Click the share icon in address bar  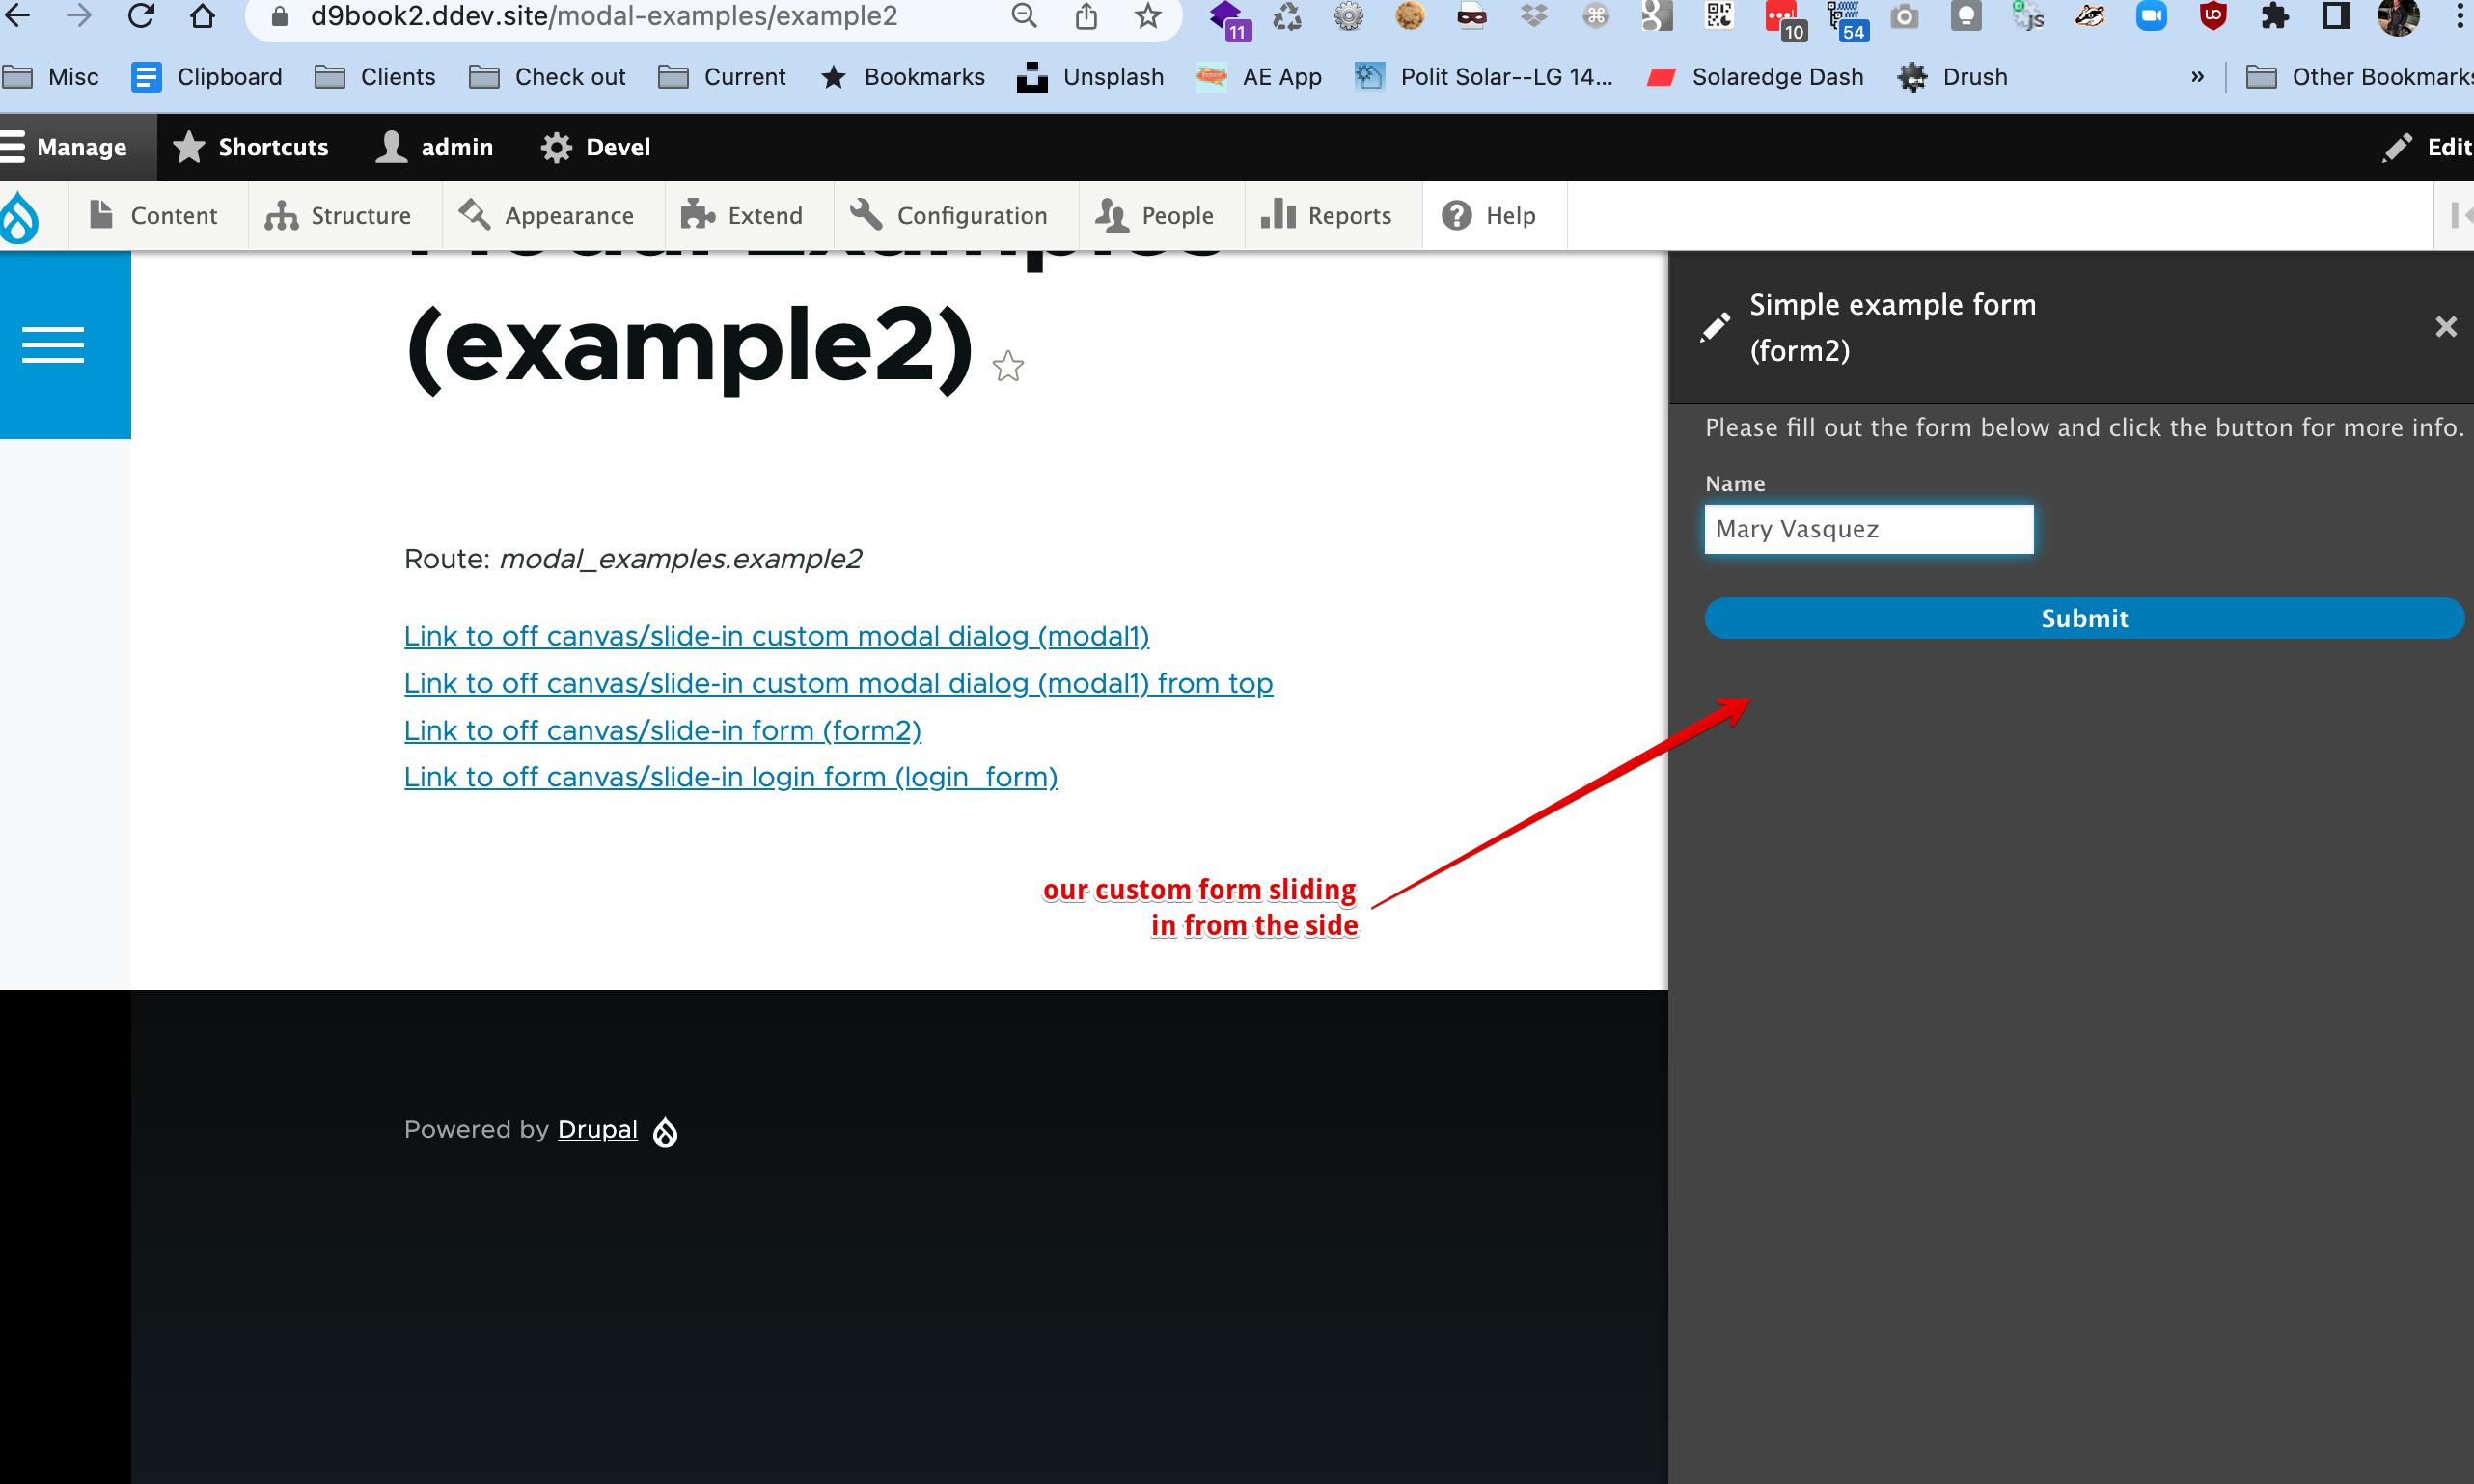tap(1086, 15)
